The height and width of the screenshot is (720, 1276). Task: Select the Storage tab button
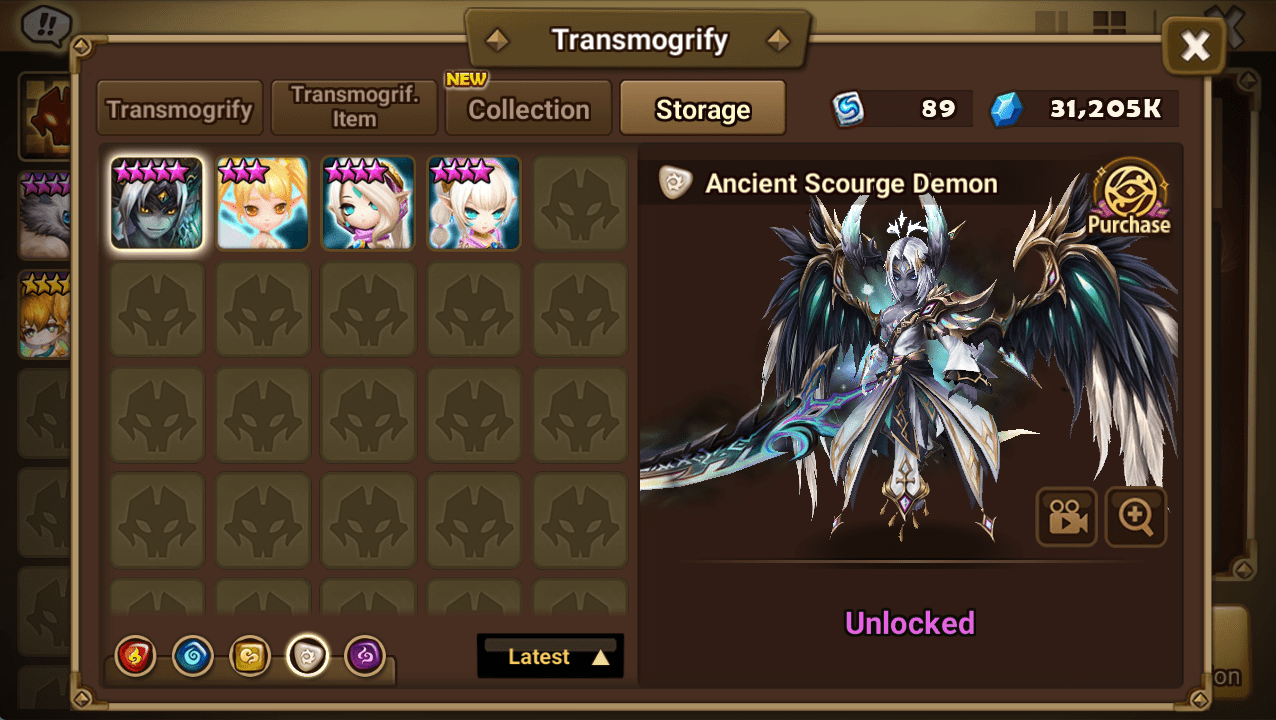point(703,109)
